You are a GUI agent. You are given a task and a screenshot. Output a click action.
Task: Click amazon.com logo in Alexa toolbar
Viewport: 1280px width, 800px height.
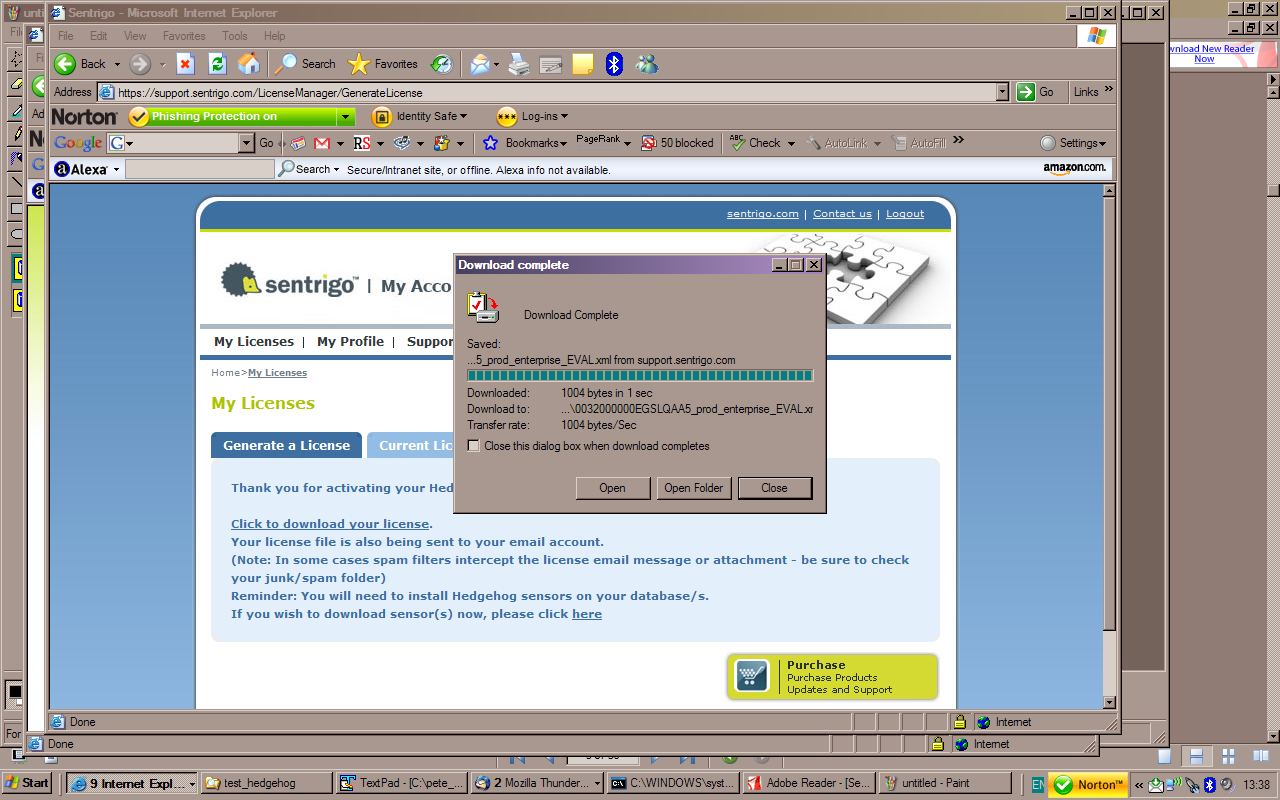point(1074,169)
